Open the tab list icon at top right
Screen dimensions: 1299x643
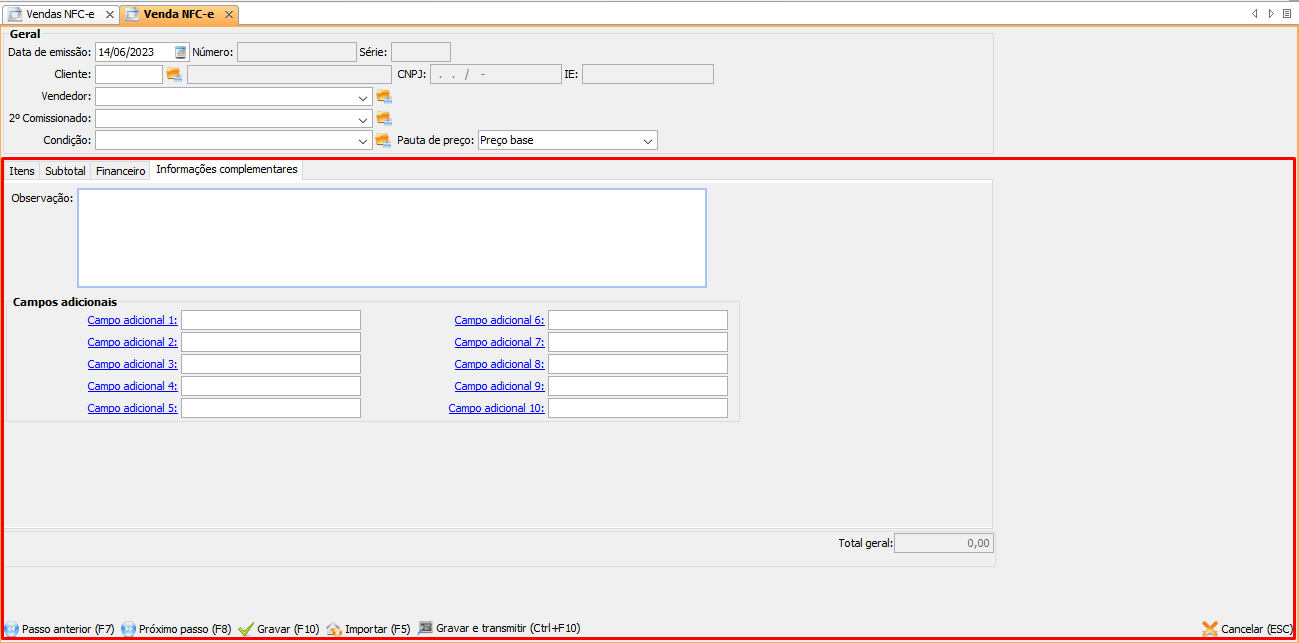coord(1286,13)
